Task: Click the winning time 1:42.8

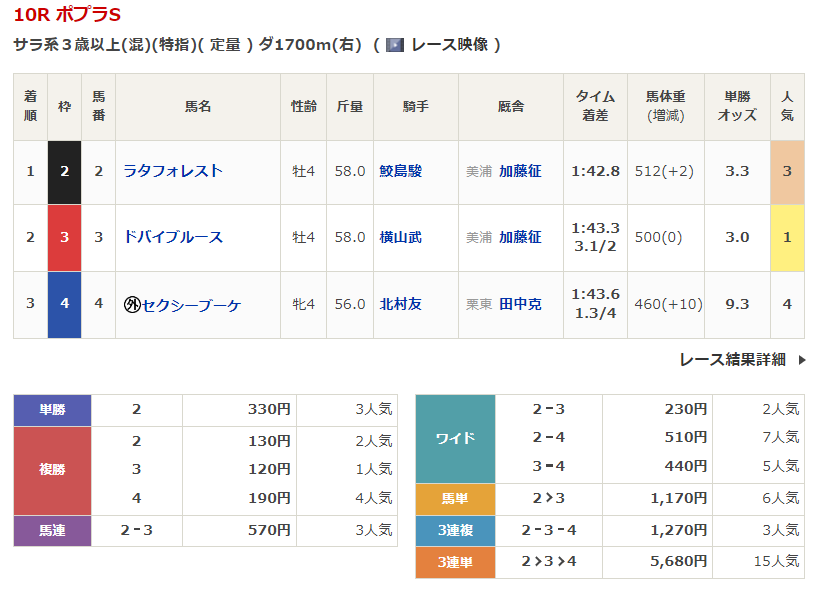Action: (595, 171)
